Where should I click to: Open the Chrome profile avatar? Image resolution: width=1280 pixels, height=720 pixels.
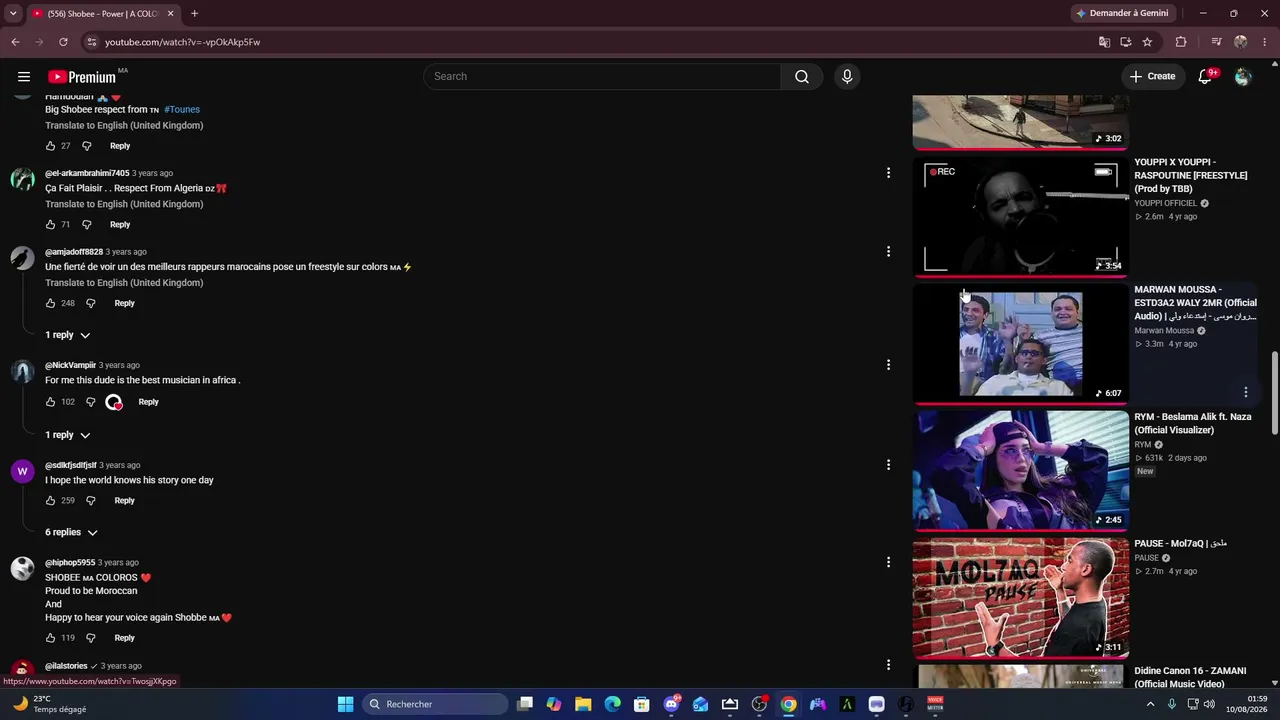1241,42
